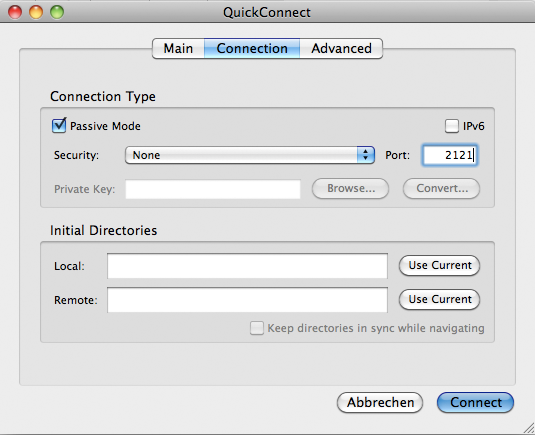
Task: Switch to the Main tab
Action: point(178,48)
